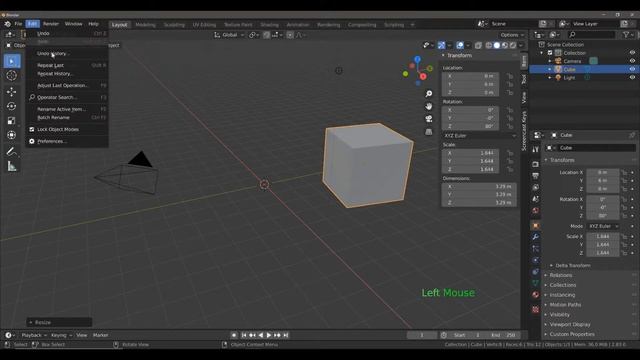640x360 pixels.
Task: Jump to the timeline end frame
Action: (x=286, y=335)
